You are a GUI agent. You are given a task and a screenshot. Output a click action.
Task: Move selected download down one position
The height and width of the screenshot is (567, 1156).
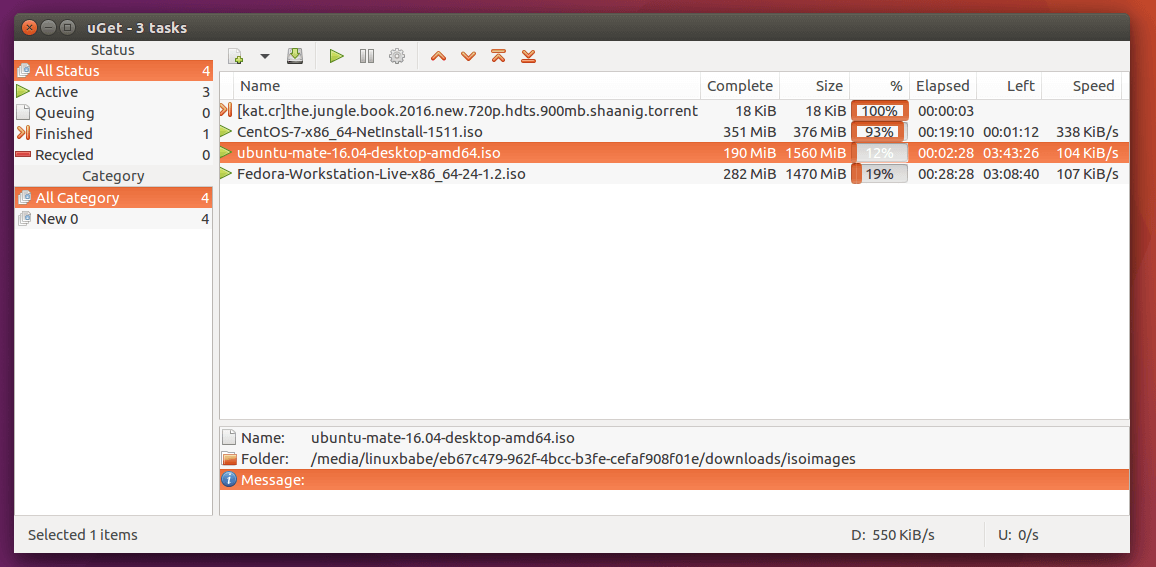tap(468, 56)
